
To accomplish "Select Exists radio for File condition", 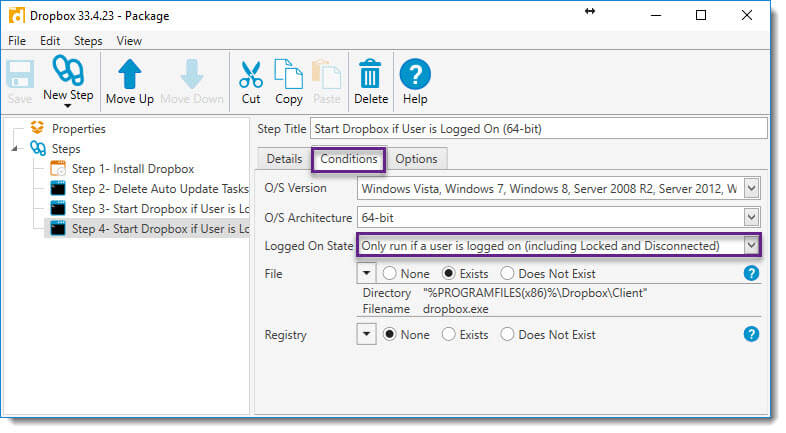I will coord(449,273).
